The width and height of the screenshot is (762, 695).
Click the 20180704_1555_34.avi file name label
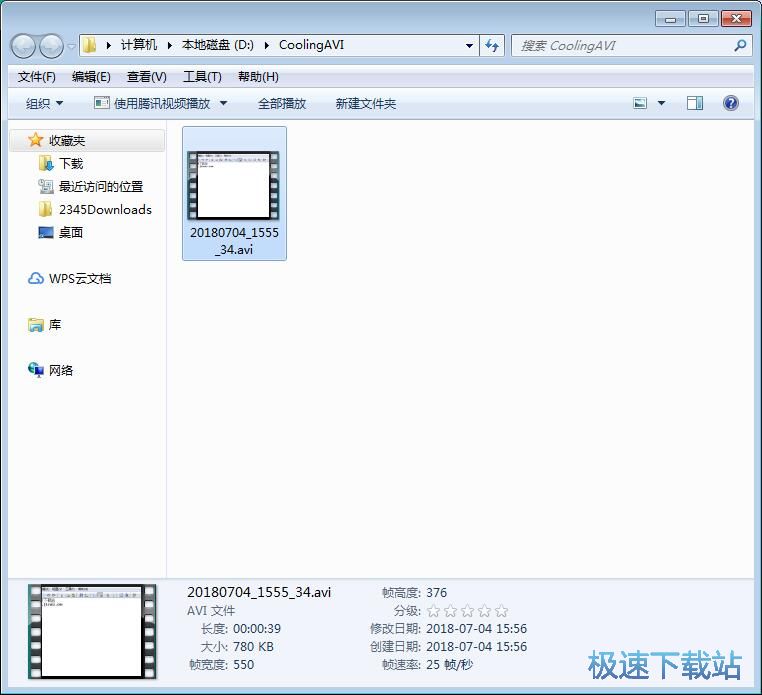[x=234, y=241]
